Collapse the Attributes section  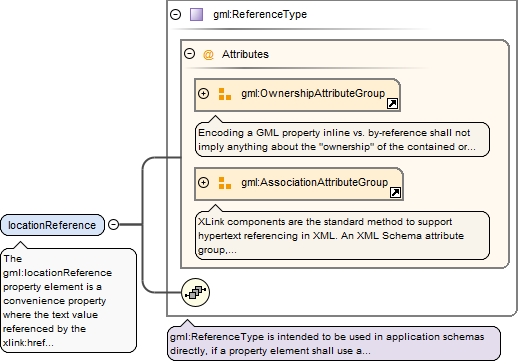(189, 54)
